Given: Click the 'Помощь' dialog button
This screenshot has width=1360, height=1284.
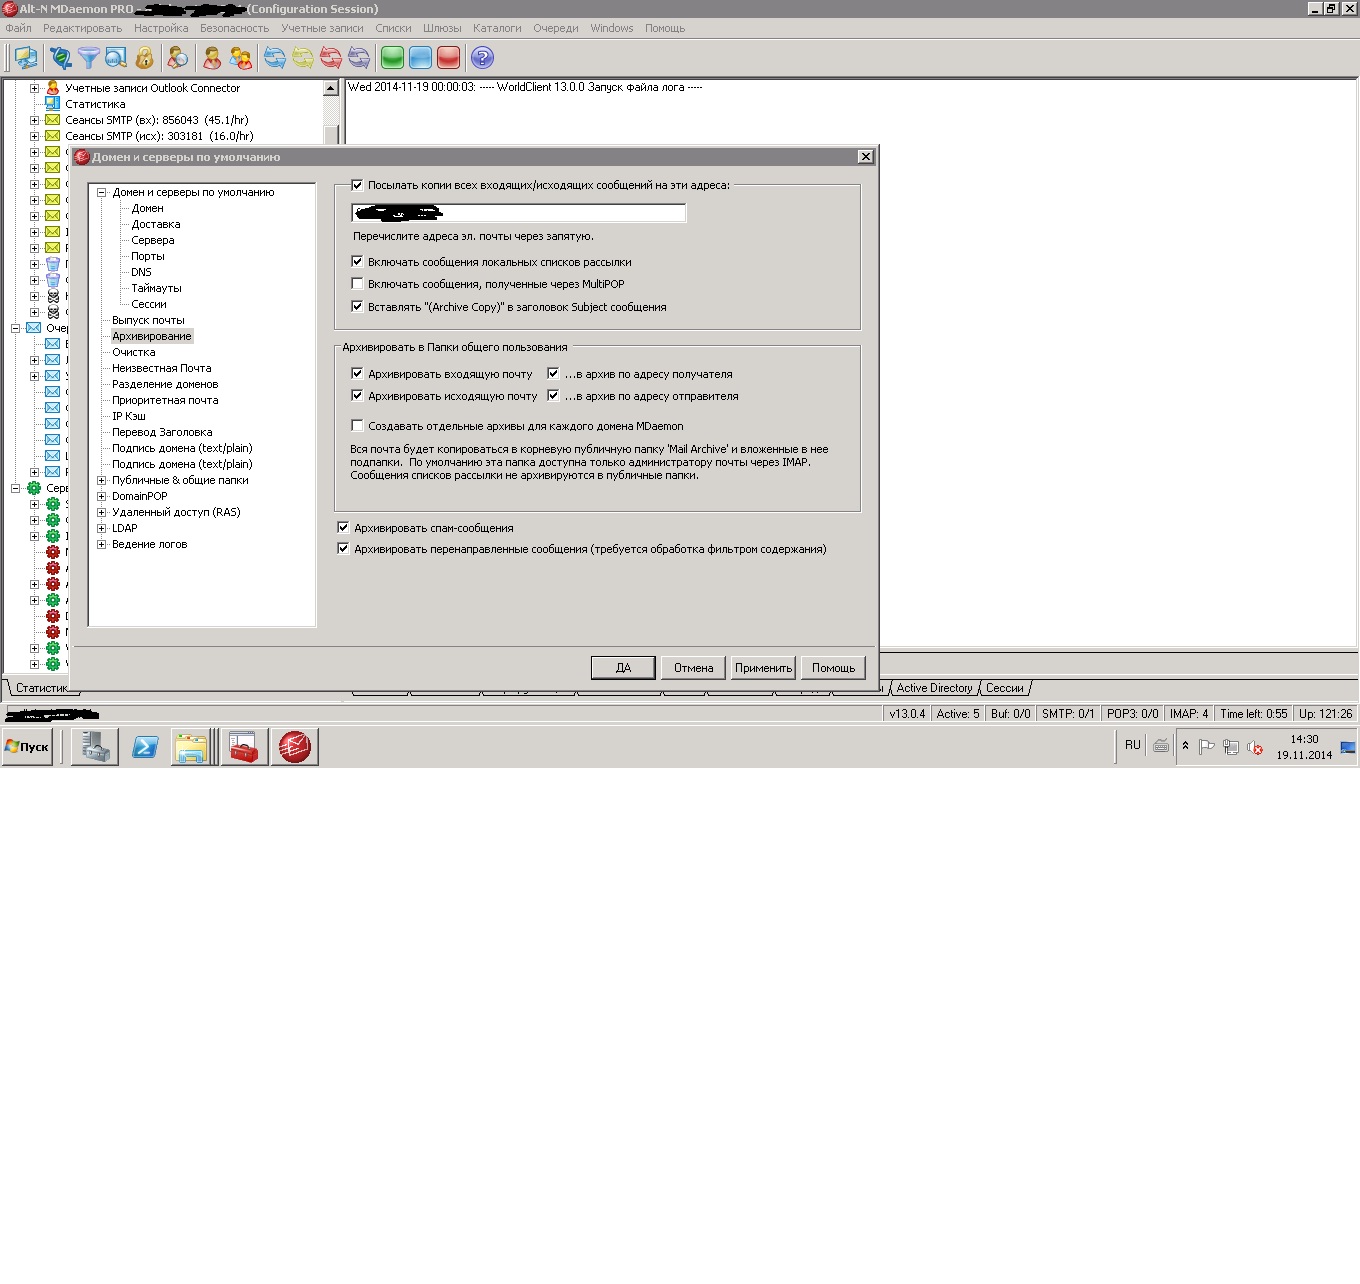Looking at the screenshot, I should click(833, 668).
